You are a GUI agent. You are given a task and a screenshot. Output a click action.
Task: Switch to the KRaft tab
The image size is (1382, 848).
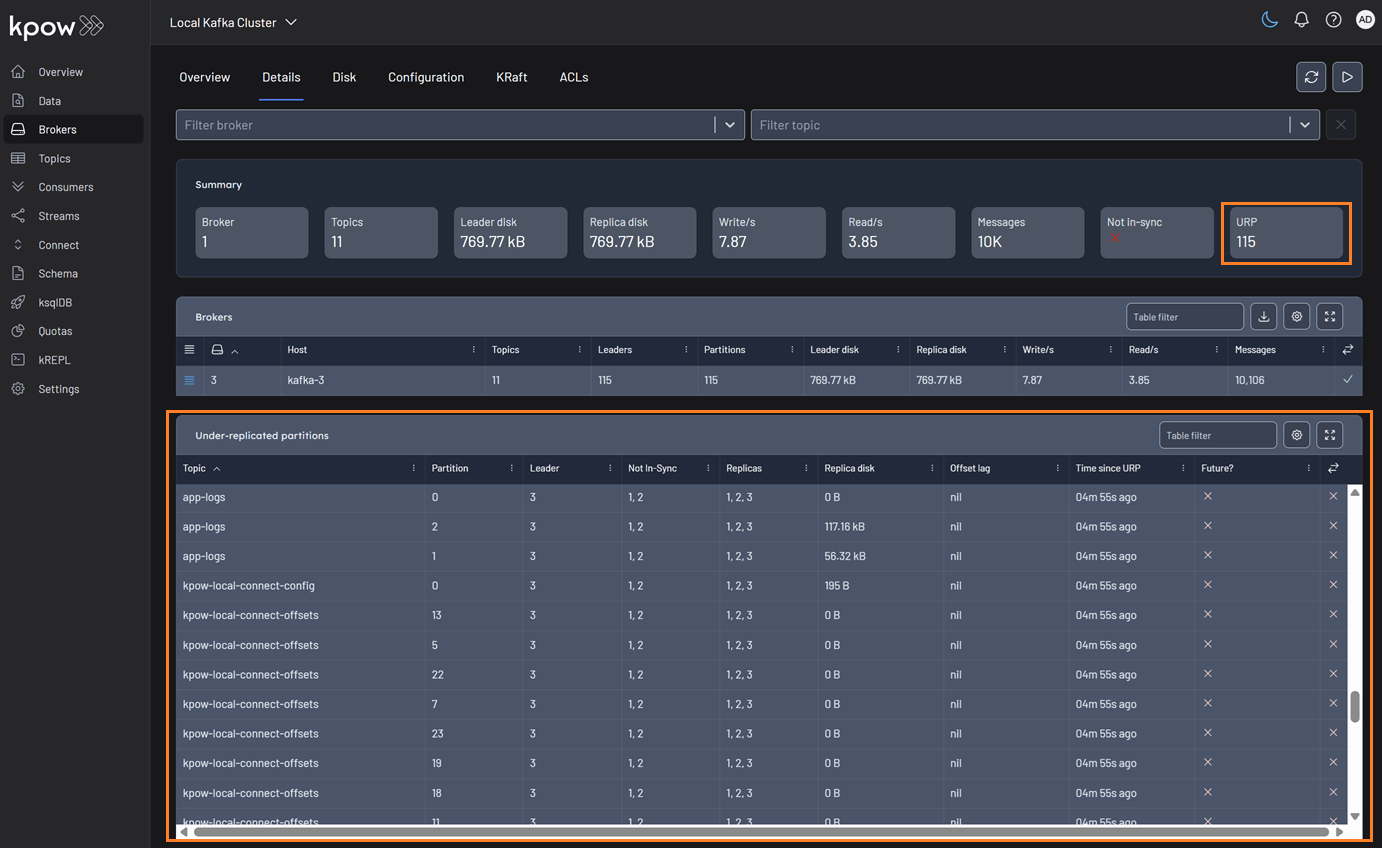click(511, 77)
